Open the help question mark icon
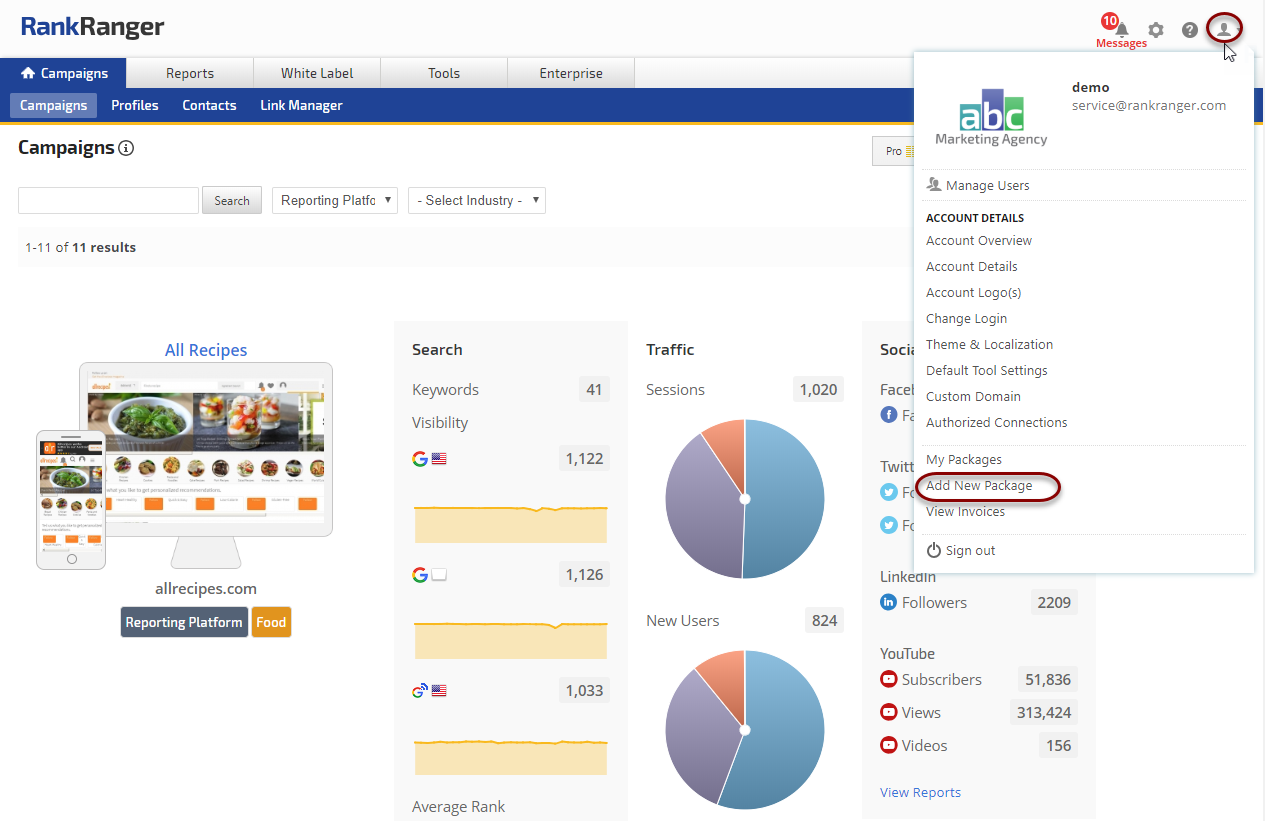 [x=1190, y=30]
